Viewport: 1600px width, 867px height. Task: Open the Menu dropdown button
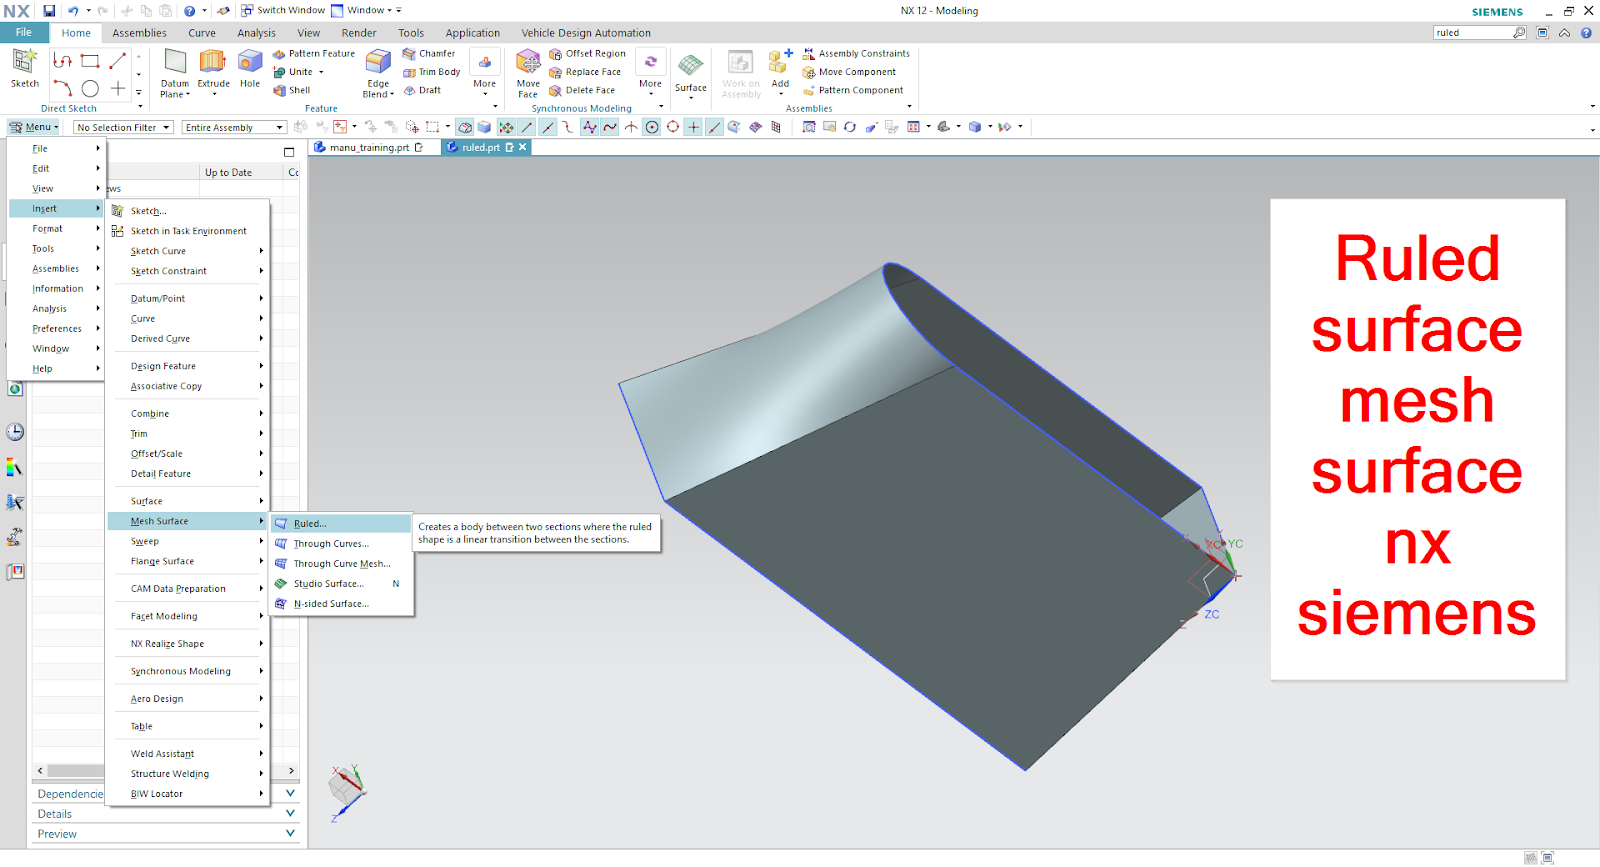click(x=34, y=127)
